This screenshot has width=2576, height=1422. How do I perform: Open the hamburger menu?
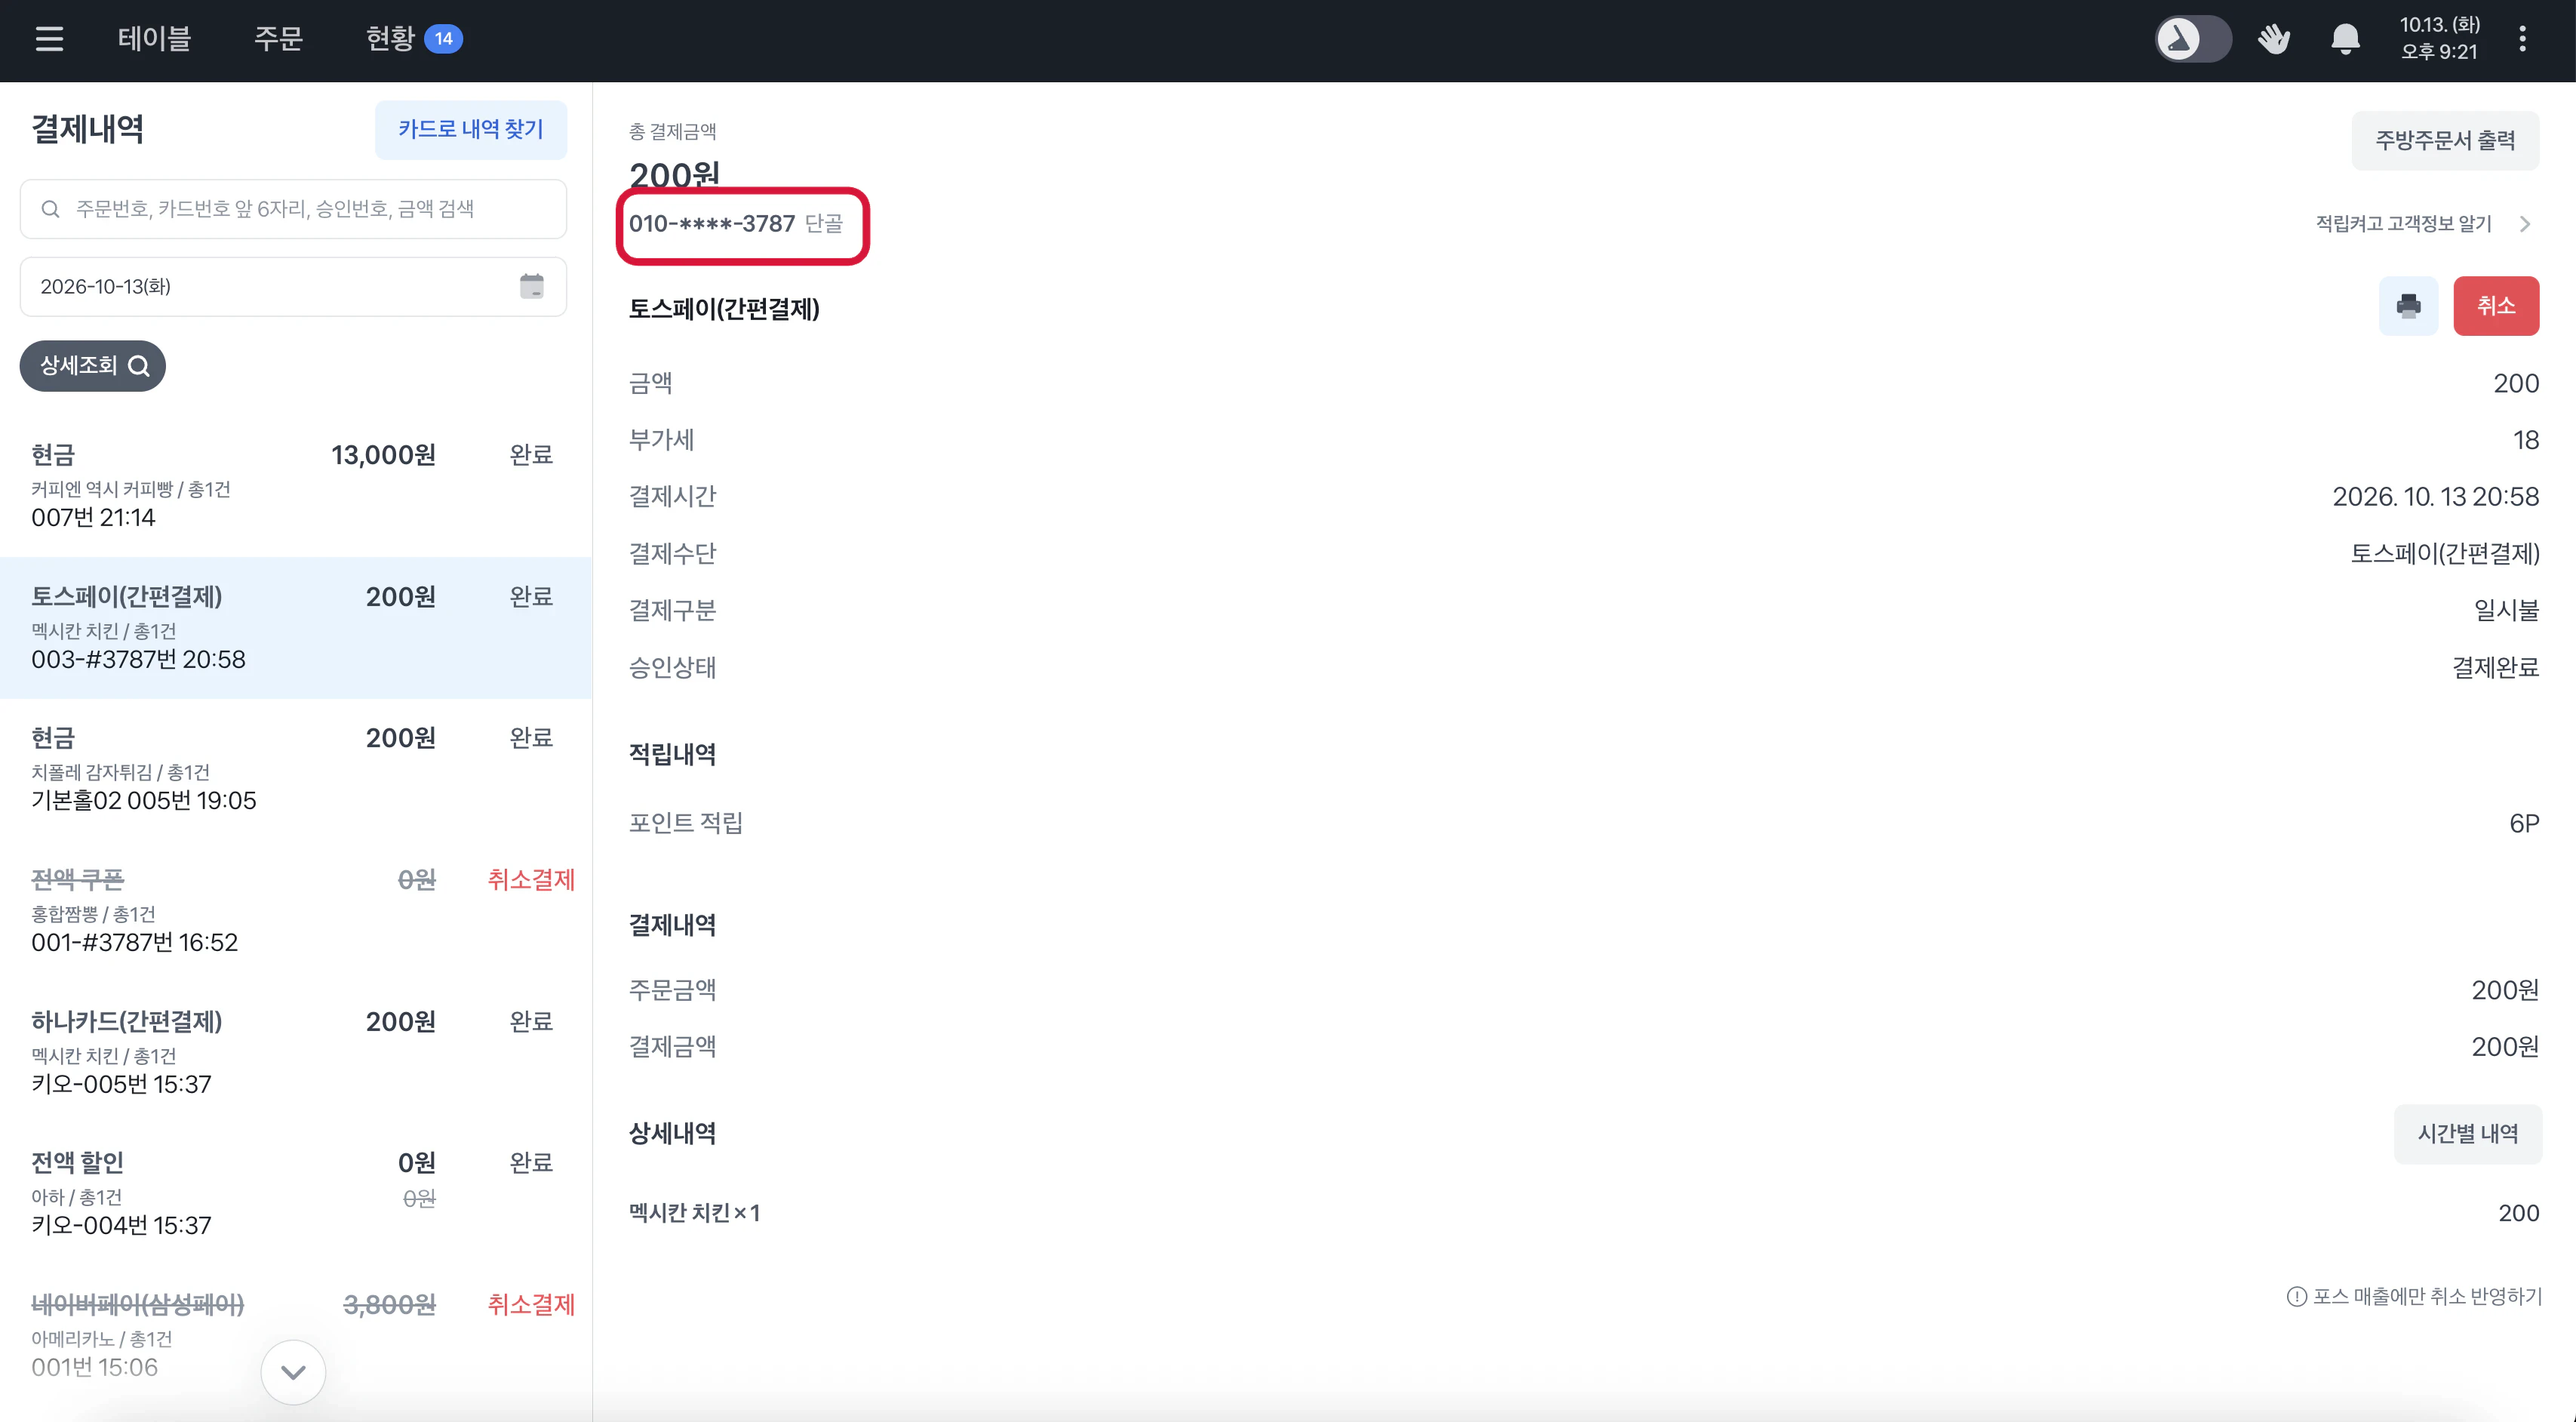point(49,39)
